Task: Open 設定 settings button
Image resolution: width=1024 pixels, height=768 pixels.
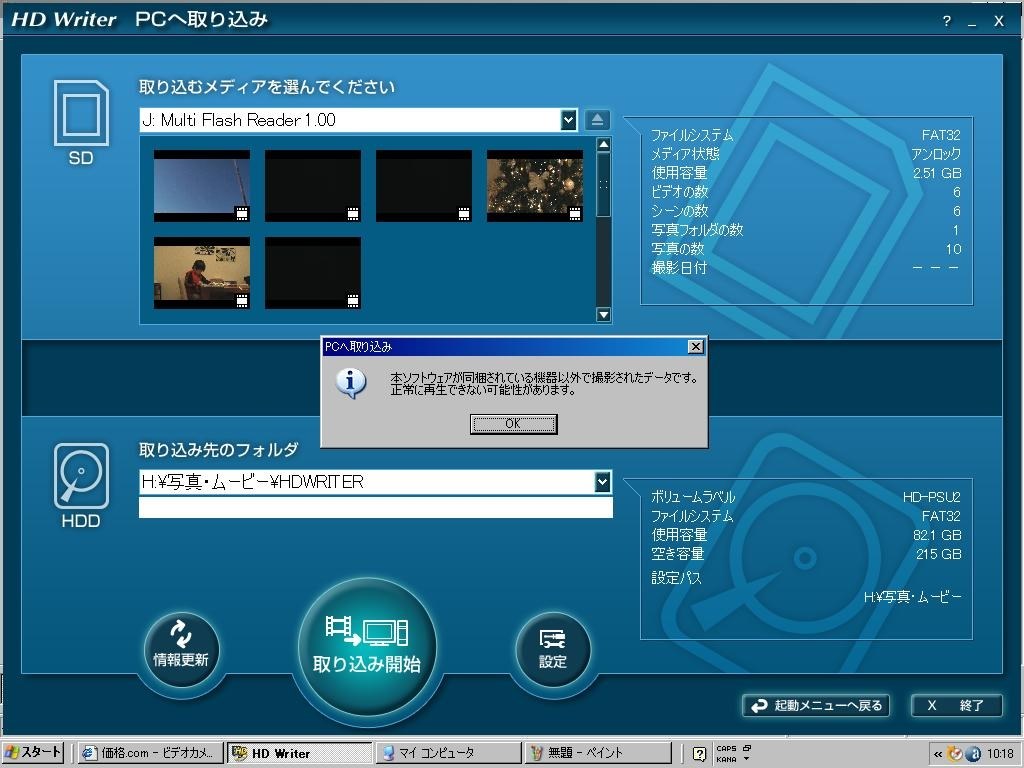Action: pos(552,649)
